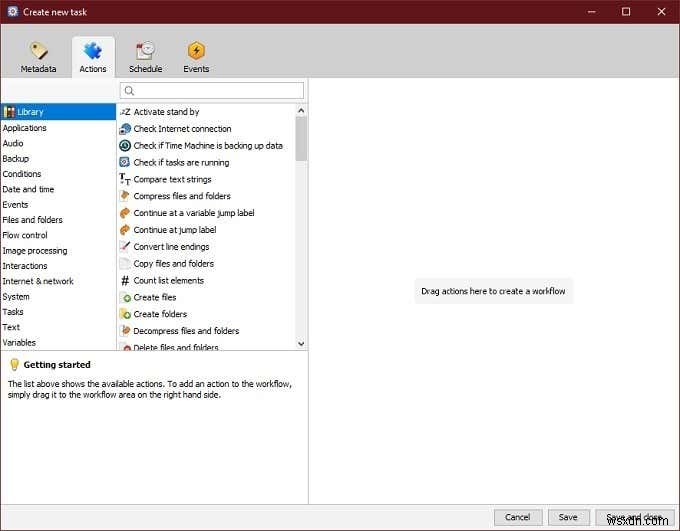Close the Create new task window
This screenshot has height=531, width=680.
coord(661,12)
